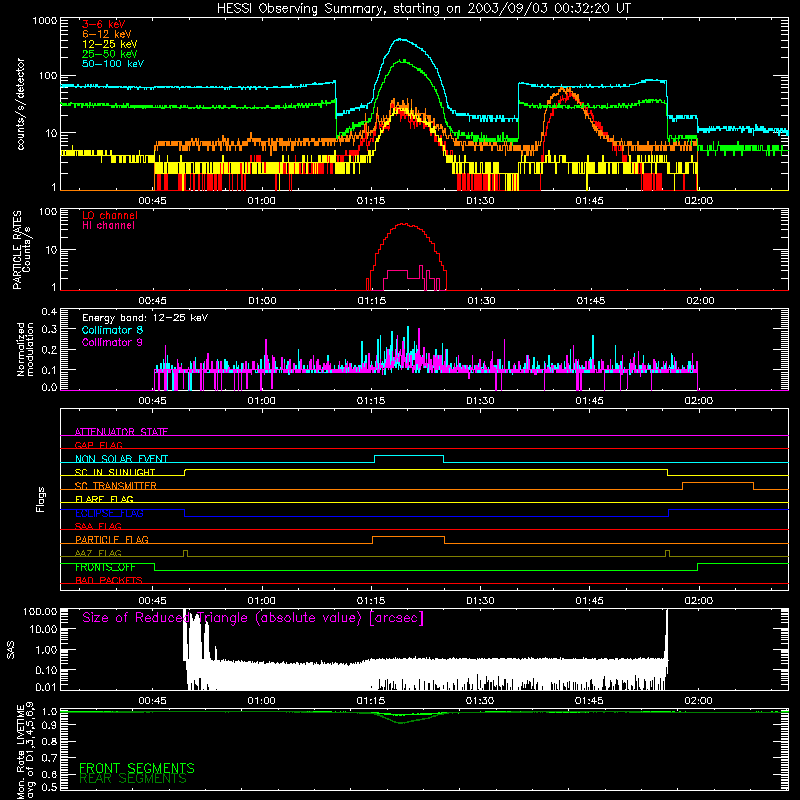
Task: Select the FLARE FLAG label
Action: click(104, 499)
